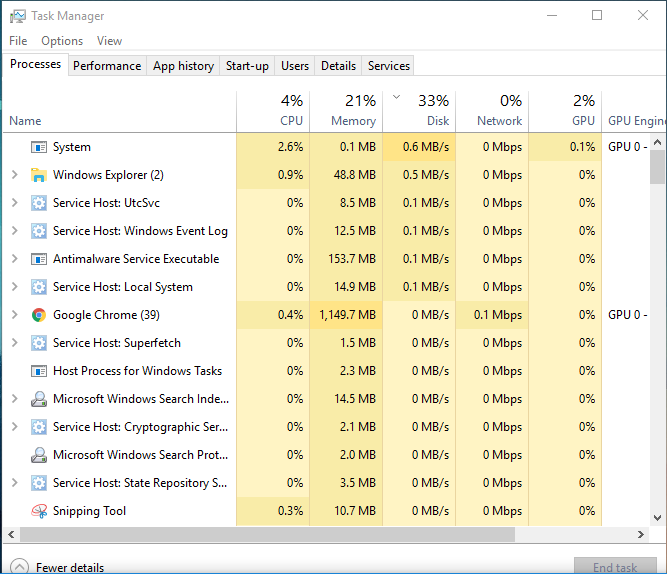The image size is (667, 576).
Task: Click the Antimalware Service Executable icon
Action: pos(39,259)
